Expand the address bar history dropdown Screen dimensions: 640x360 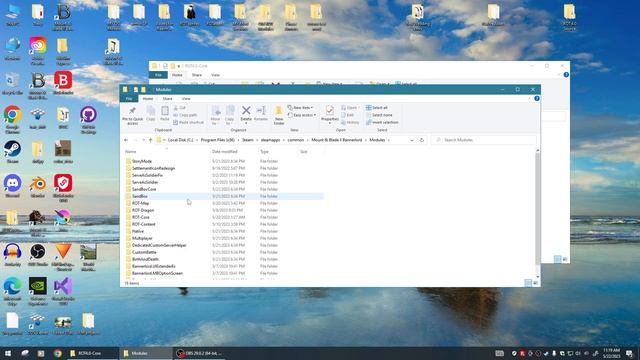tap(411, 140)
